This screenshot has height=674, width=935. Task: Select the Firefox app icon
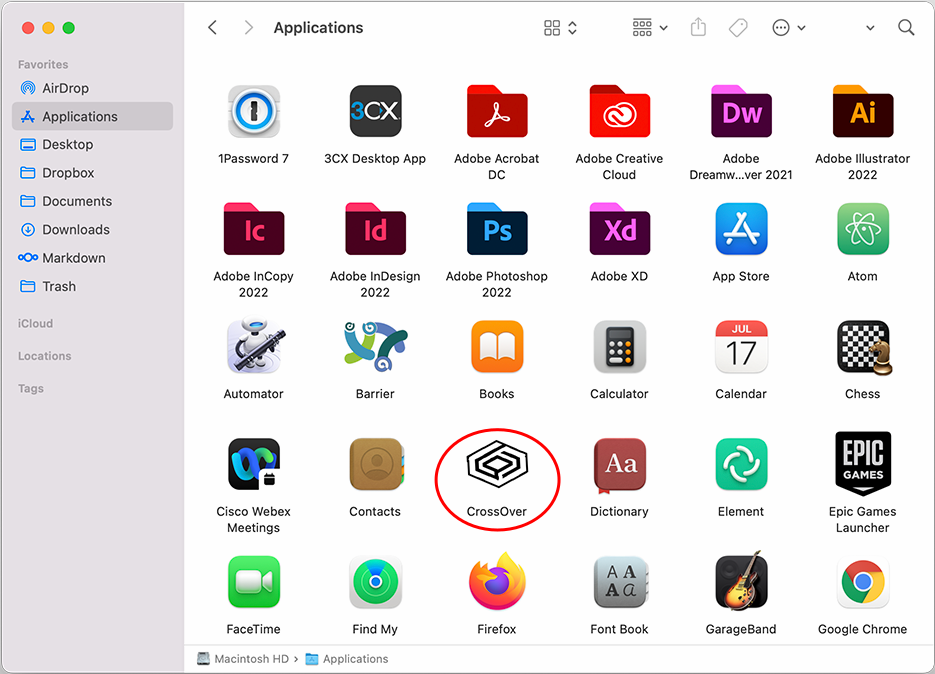point(496,584)
